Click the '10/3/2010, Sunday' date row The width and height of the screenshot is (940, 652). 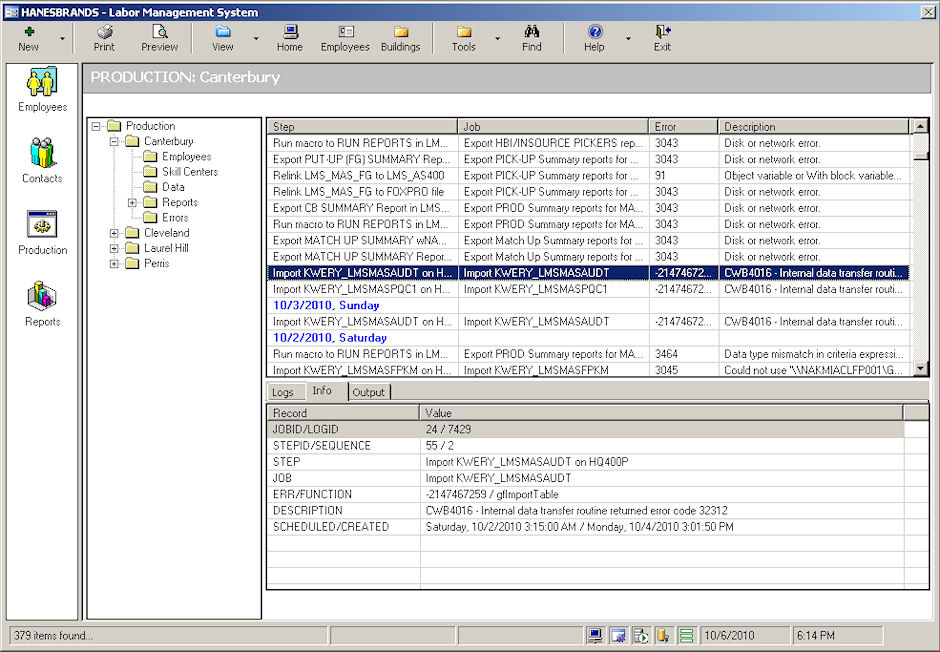[x=588, y=305]
